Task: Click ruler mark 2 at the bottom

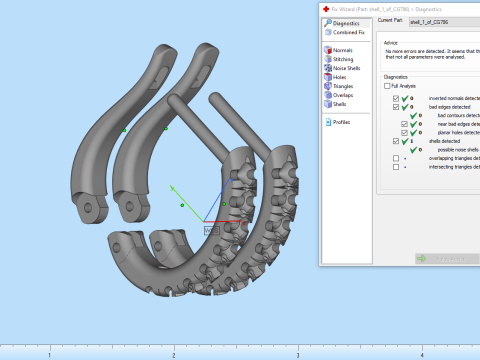Action: pyautogui.click(x=174, y=355)
